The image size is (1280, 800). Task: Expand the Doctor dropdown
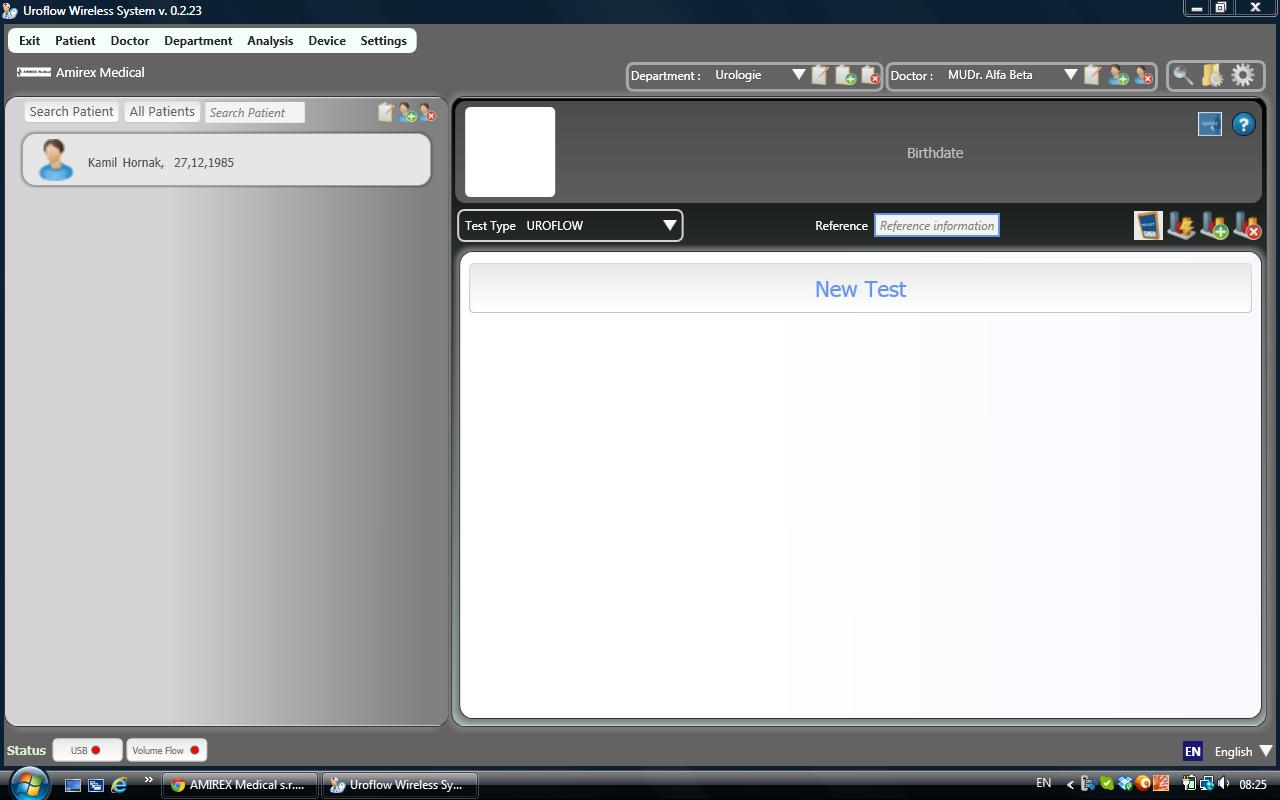(1070, 75)
